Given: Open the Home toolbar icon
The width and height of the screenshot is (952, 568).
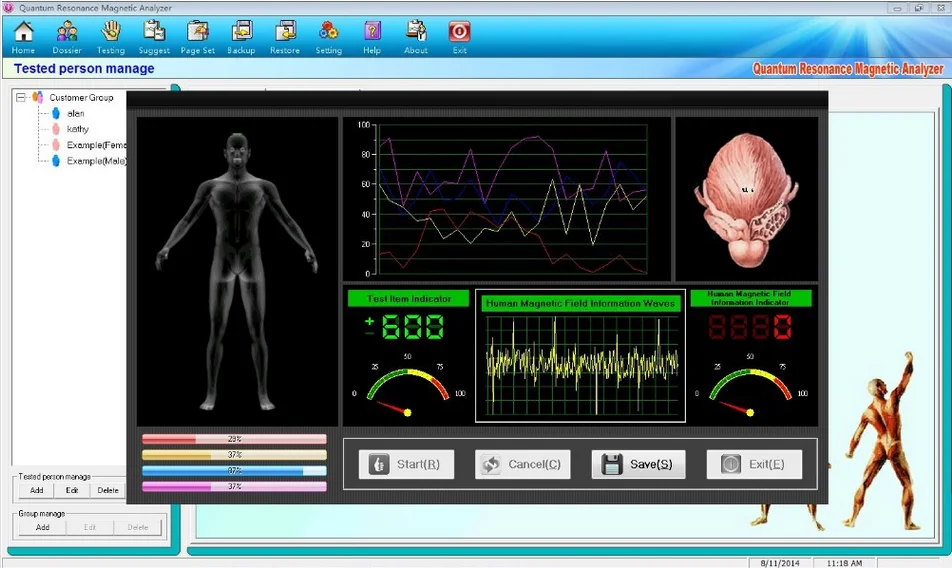Looking at the screenshot, I should 24,37.
